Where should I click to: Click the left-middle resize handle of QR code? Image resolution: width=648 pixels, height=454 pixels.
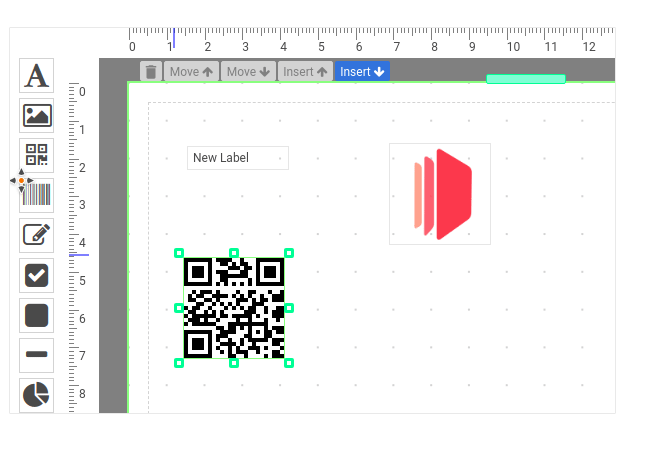pyautogui.click(x=179, y=308)
